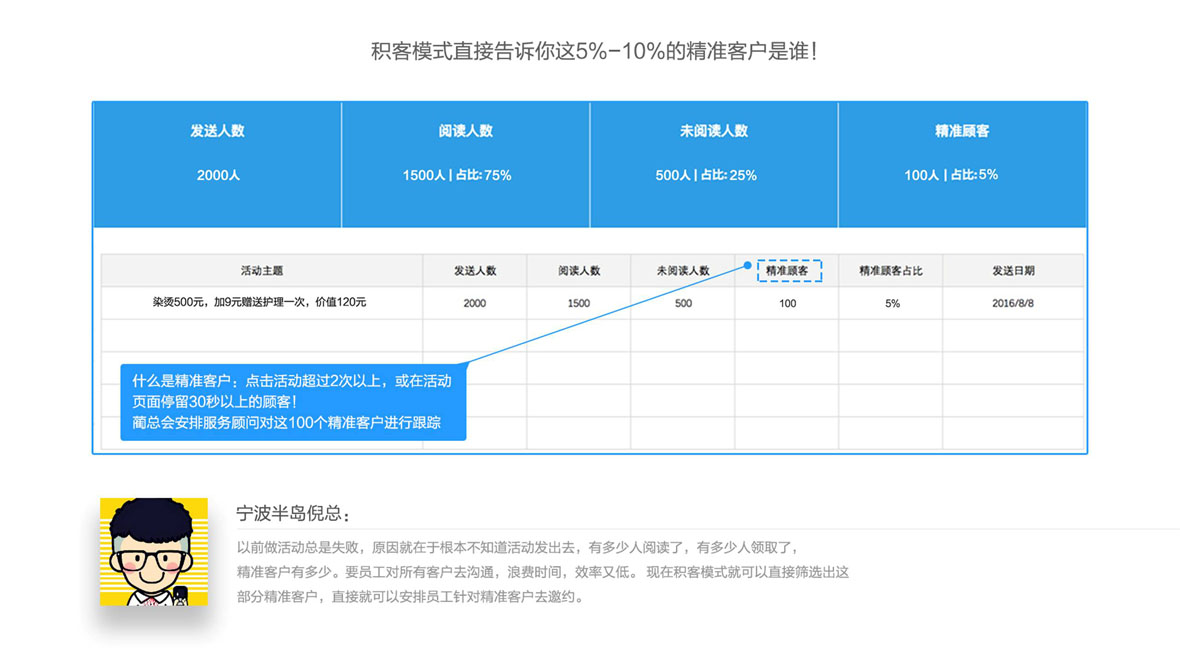Click the 阅读人数 table column header
This screenshot has height=664, width=1180.
tap(579, 270)
